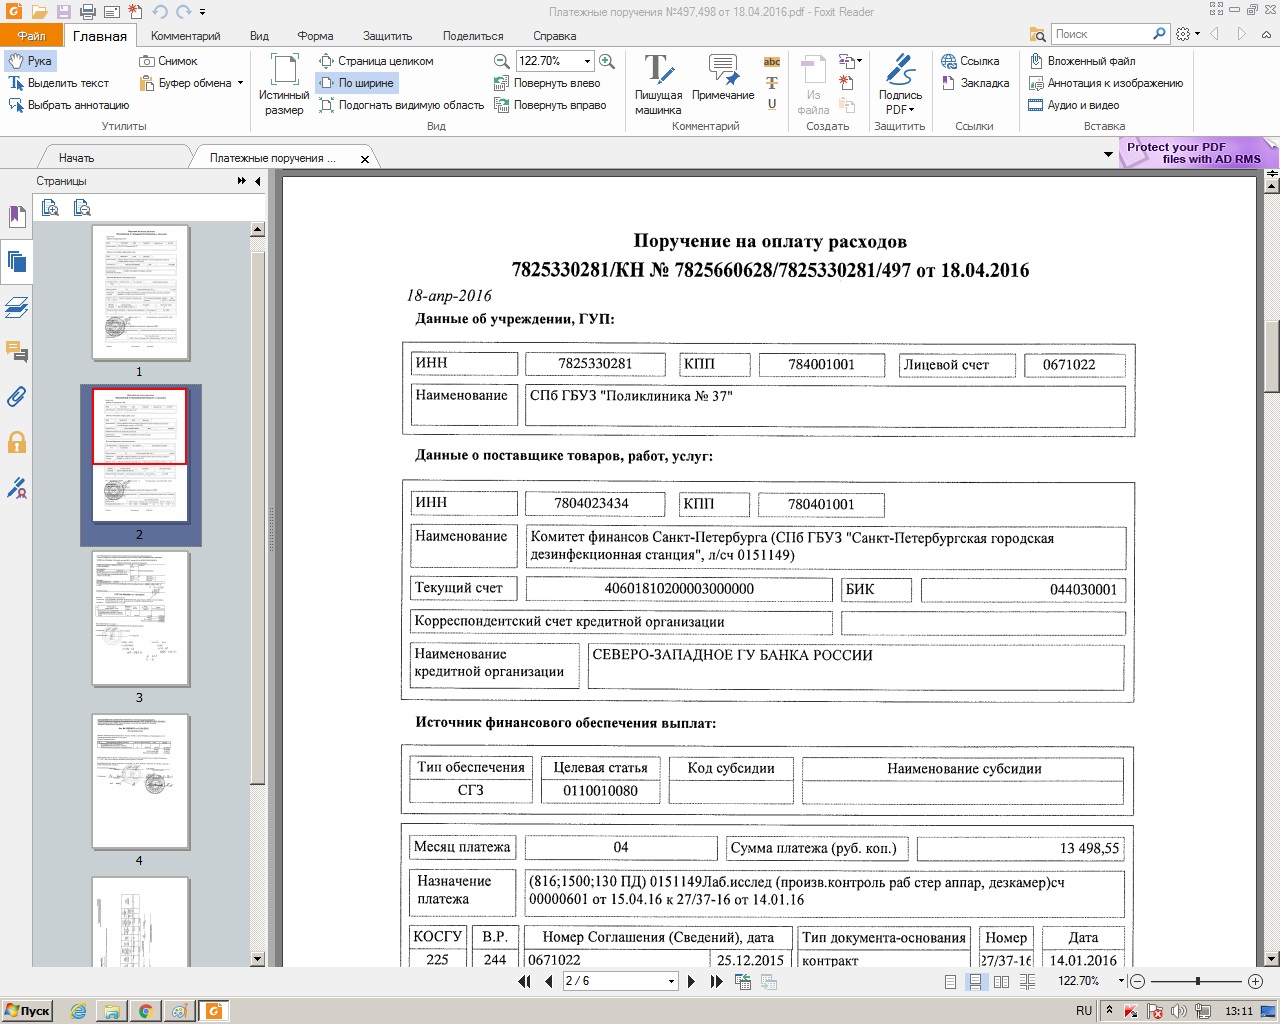Select page 4 thumbnail
The width and height of the screenshot is (1280, 1024).
click(x=140, y=781)
